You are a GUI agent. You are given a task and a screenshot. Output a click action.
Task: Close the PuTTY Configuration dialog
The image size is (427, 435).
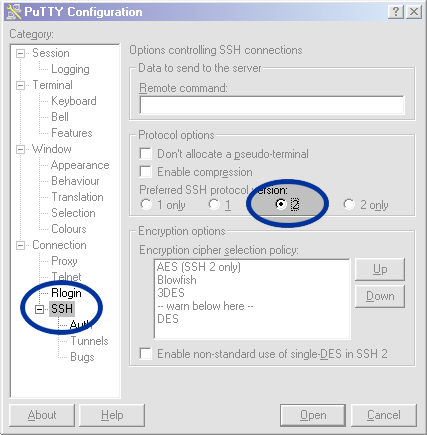(x=414, y=12)
